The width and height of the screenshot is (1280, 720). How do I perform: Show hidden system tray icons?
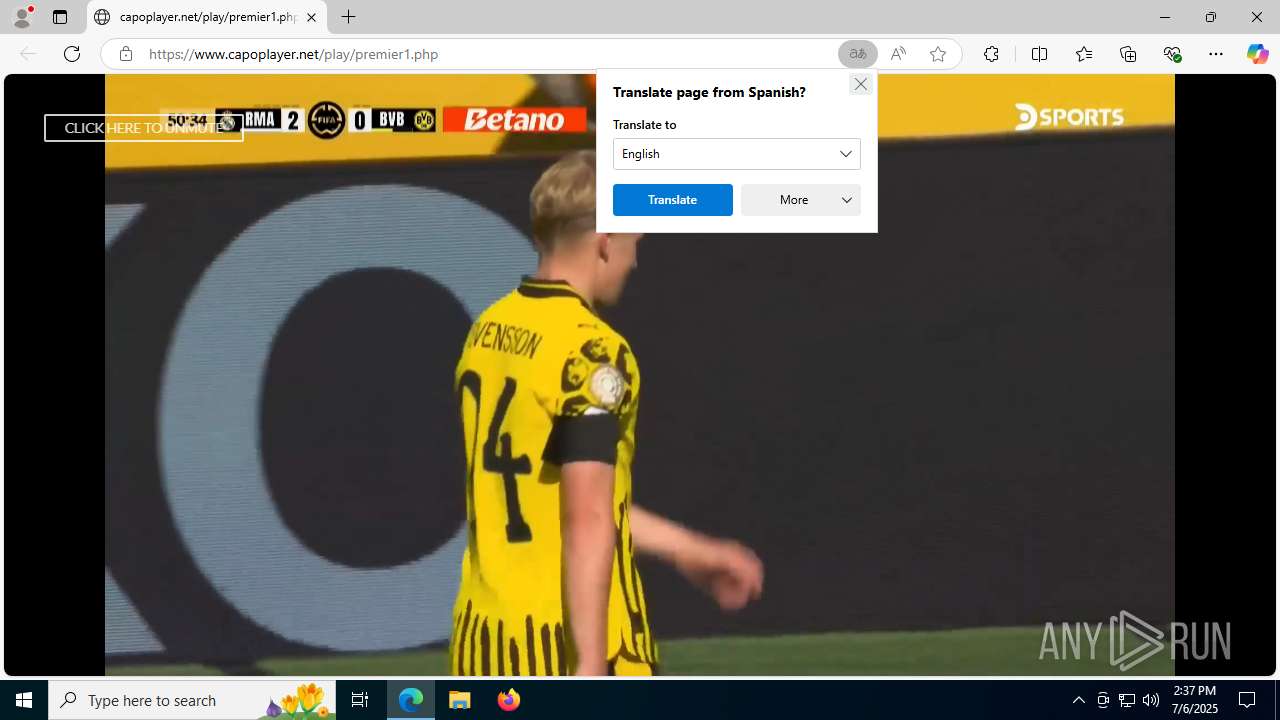pyautogui.click(x=1078, y=700)
